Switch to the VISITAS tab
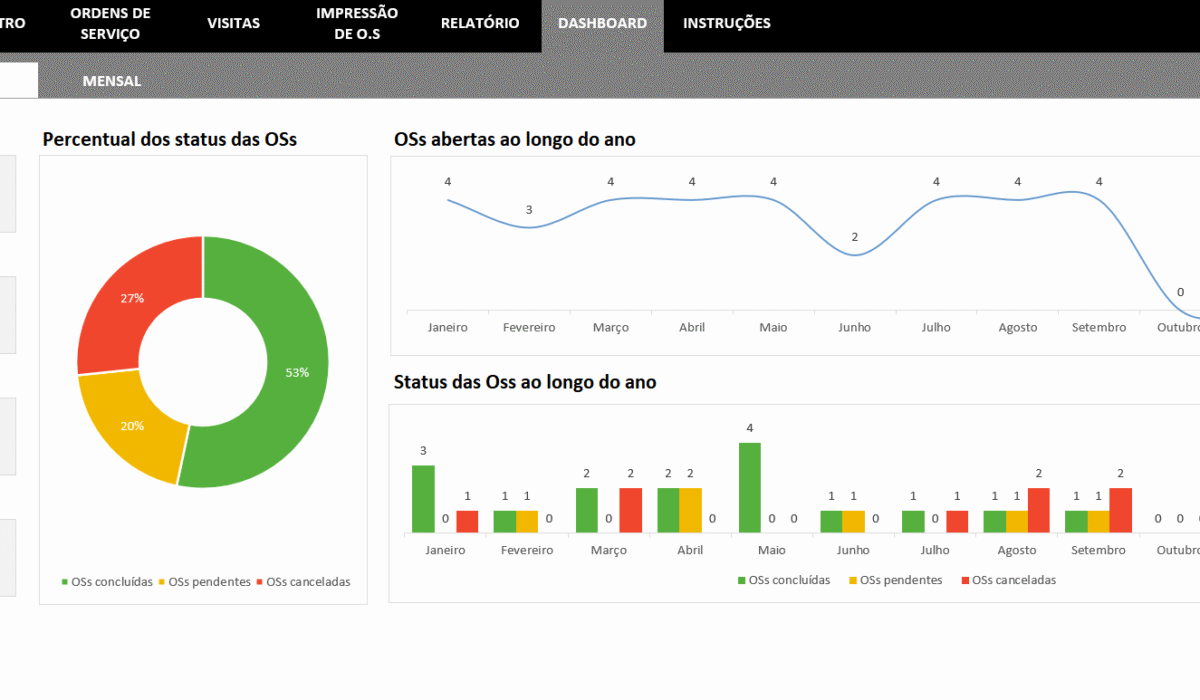The height and width of the screenshot is (700, 1200). pos(233,23)
